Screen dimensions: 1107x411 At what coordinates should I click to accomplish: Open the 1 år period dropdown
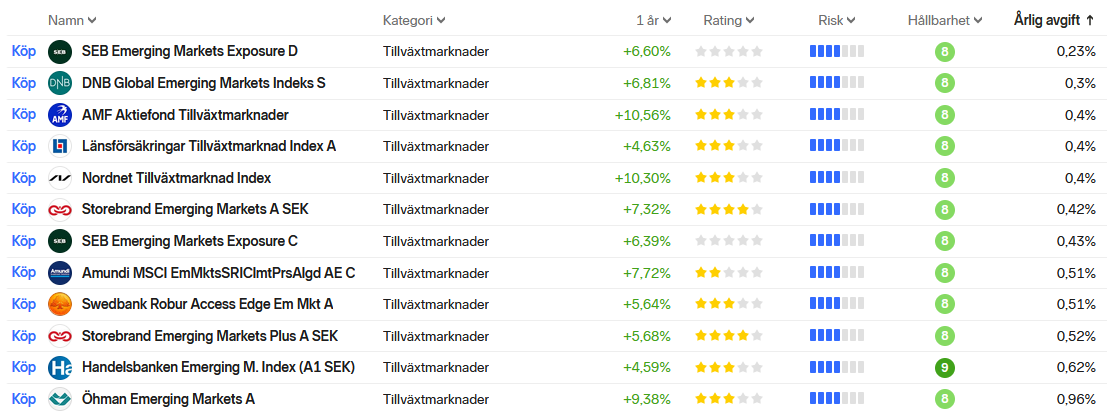click(654, 20)
